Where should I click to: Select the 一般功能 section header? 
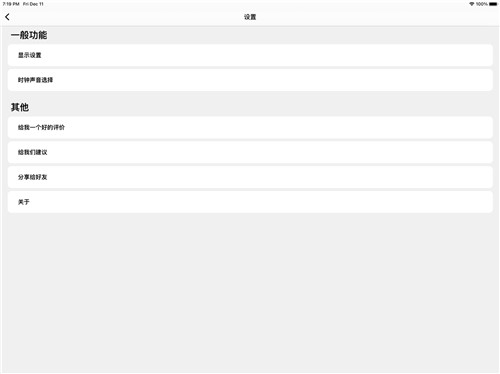(29, 35)
